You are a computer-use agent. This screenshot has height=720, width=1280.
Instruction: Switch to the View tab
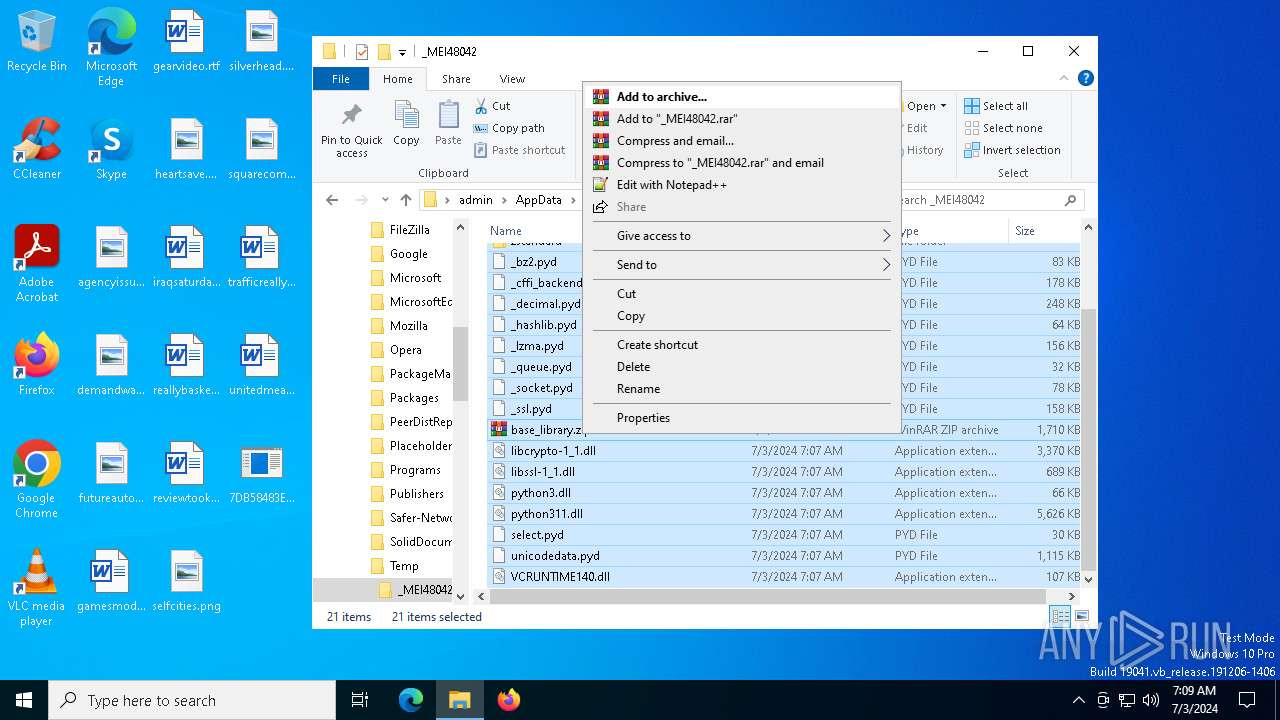512,79
